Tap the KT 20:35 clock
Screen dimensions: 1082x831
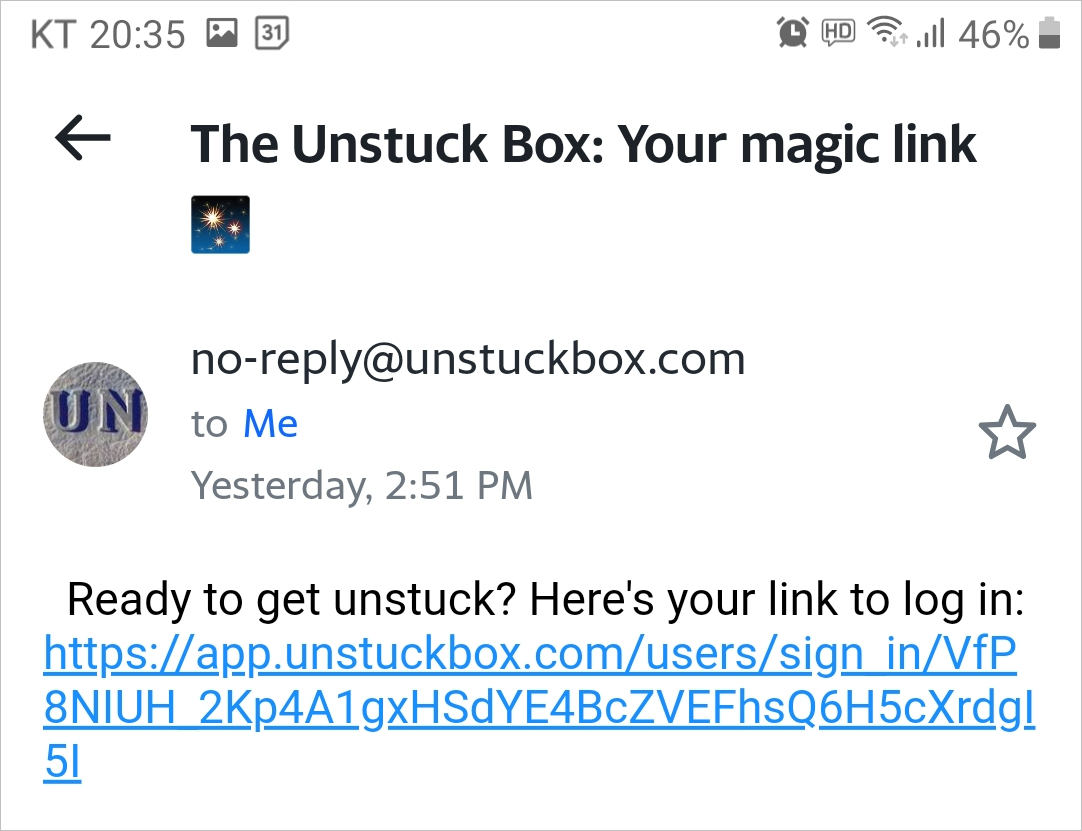point(108,35)
